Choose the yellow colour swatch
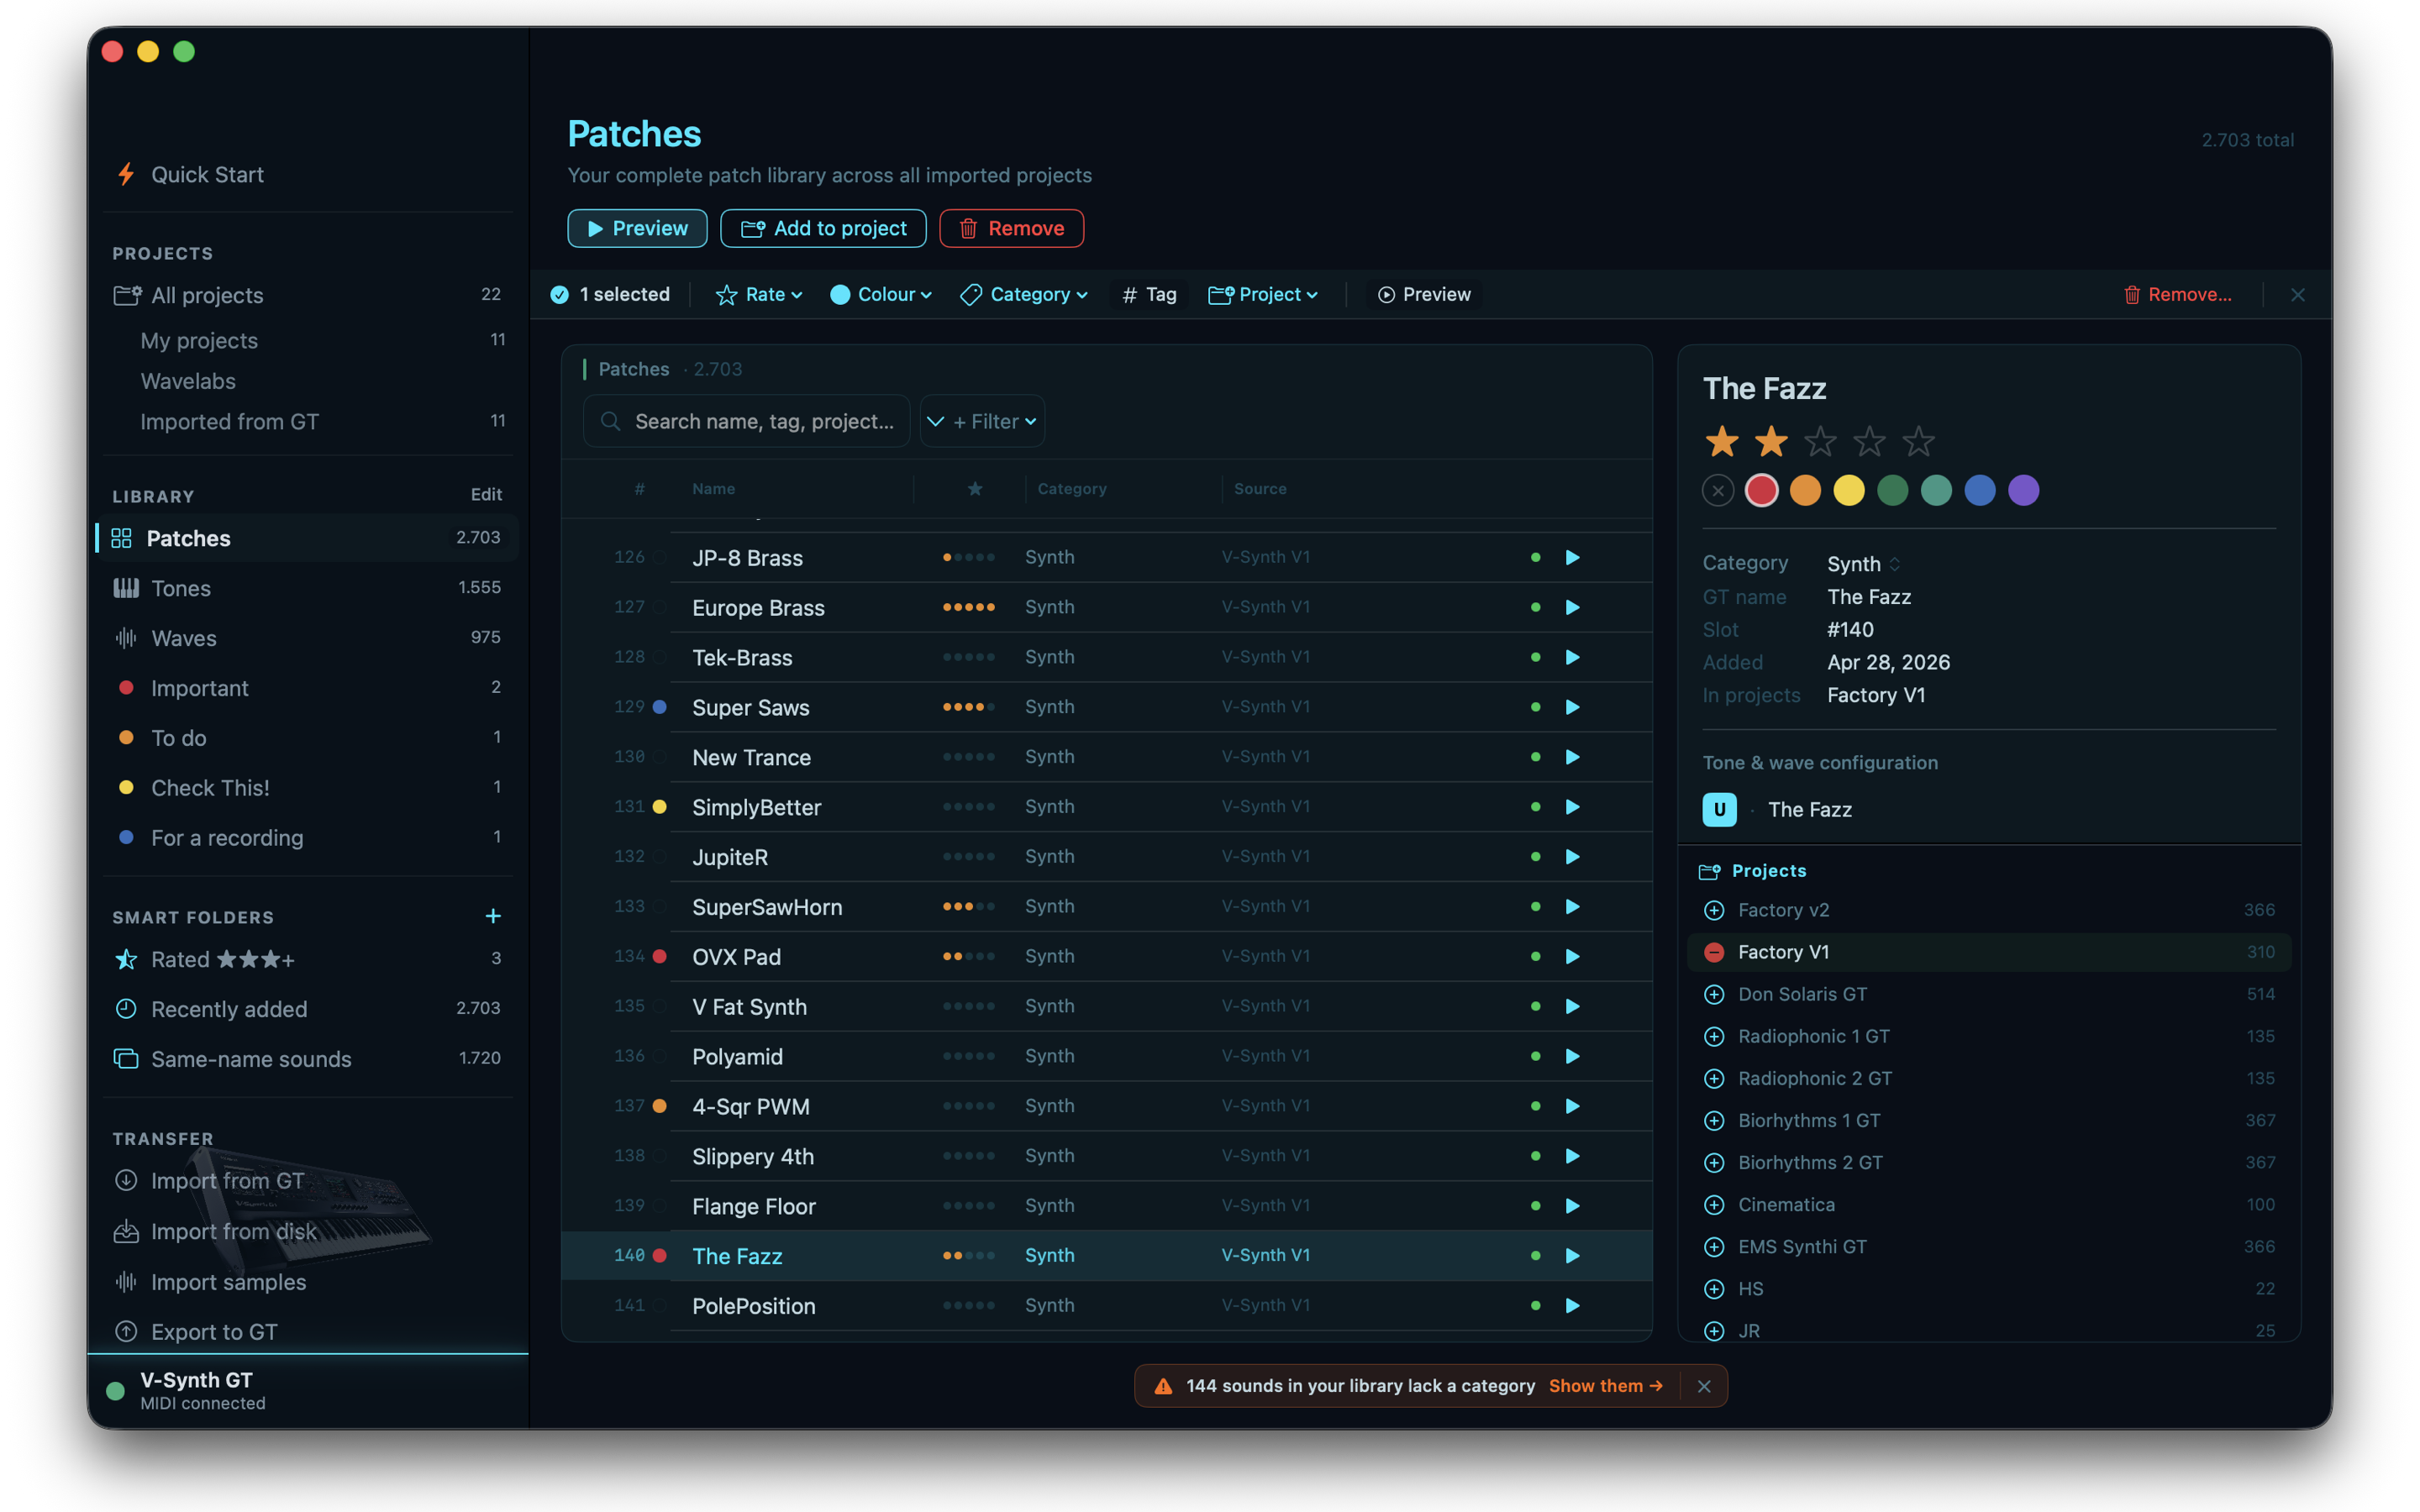 coord(1848,491)
